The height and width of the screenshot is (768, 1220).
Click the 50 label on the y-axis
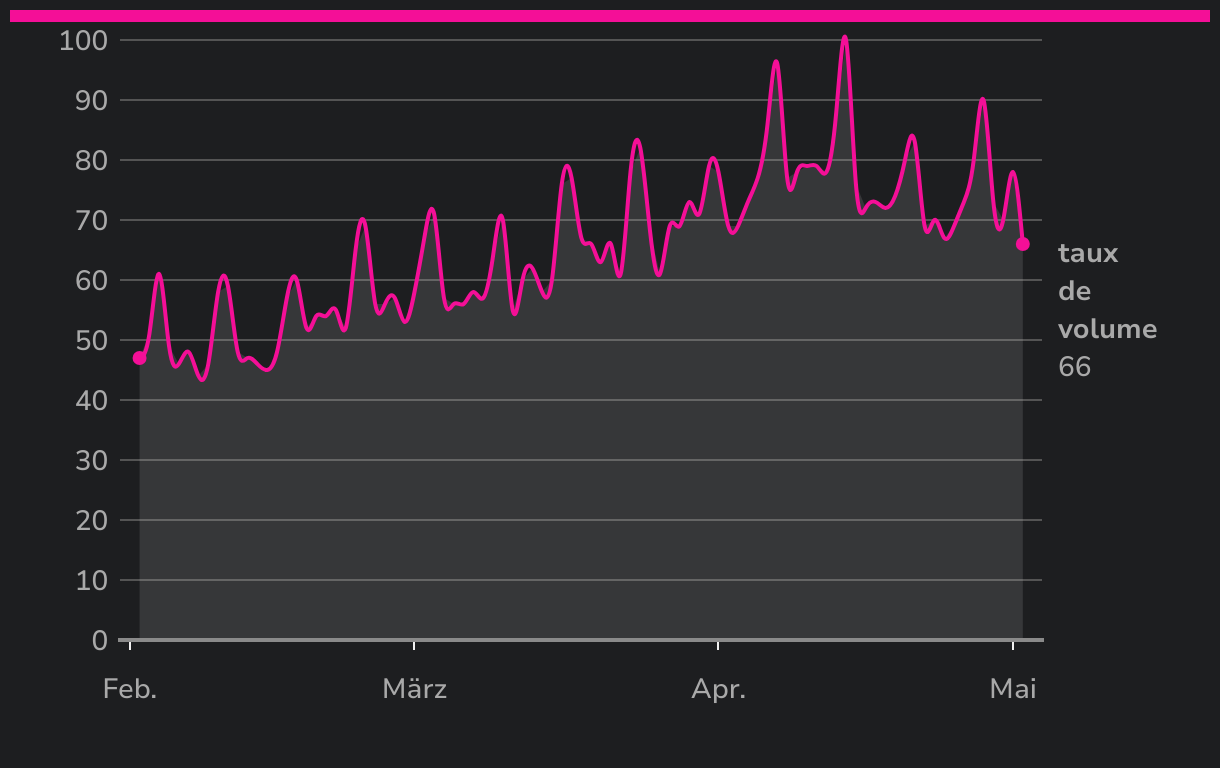(x=89, y=341)
